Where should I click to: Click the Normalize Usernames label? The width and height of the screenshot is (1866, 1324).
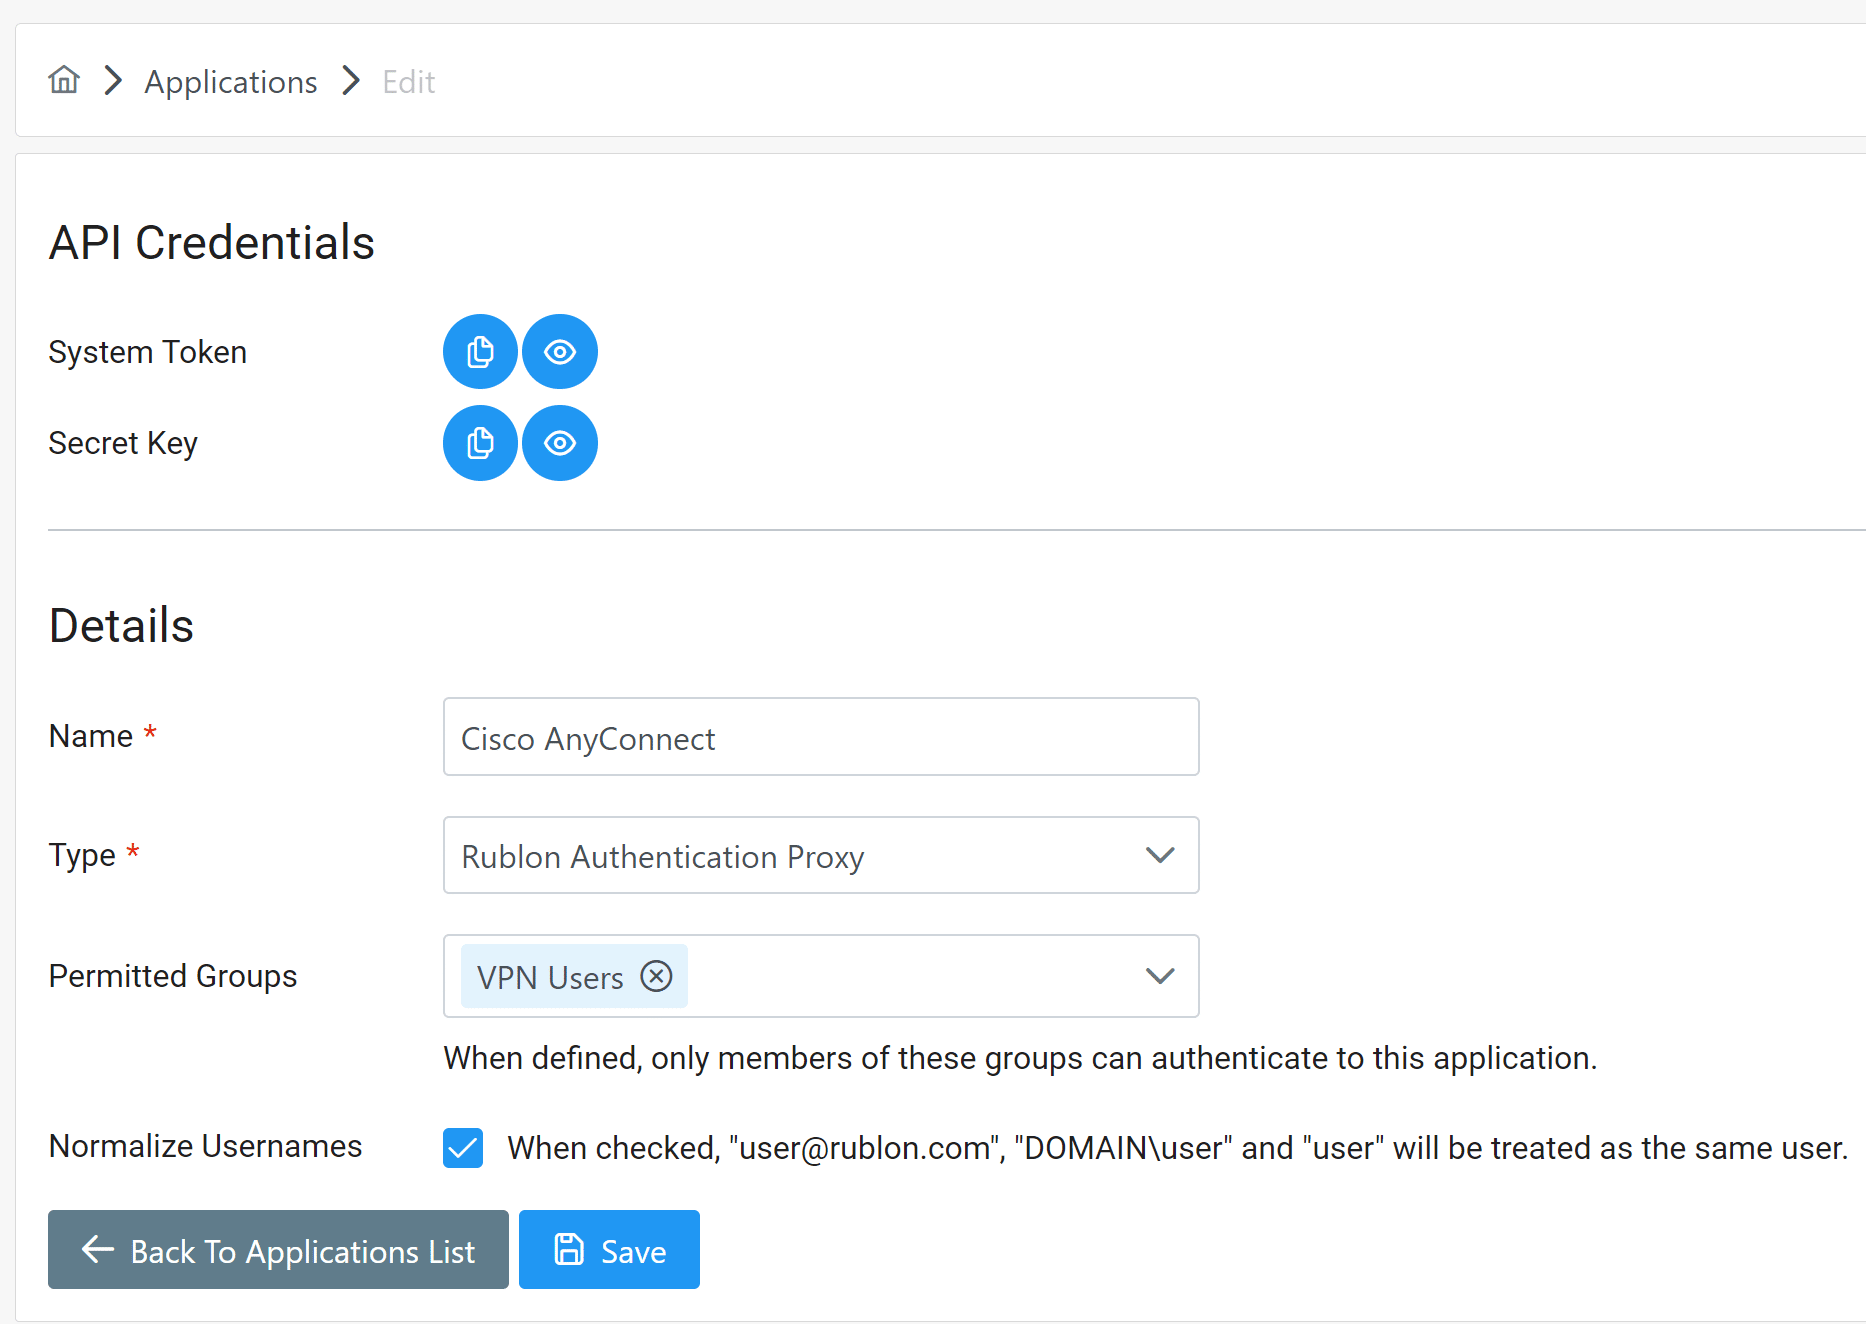205,1146
